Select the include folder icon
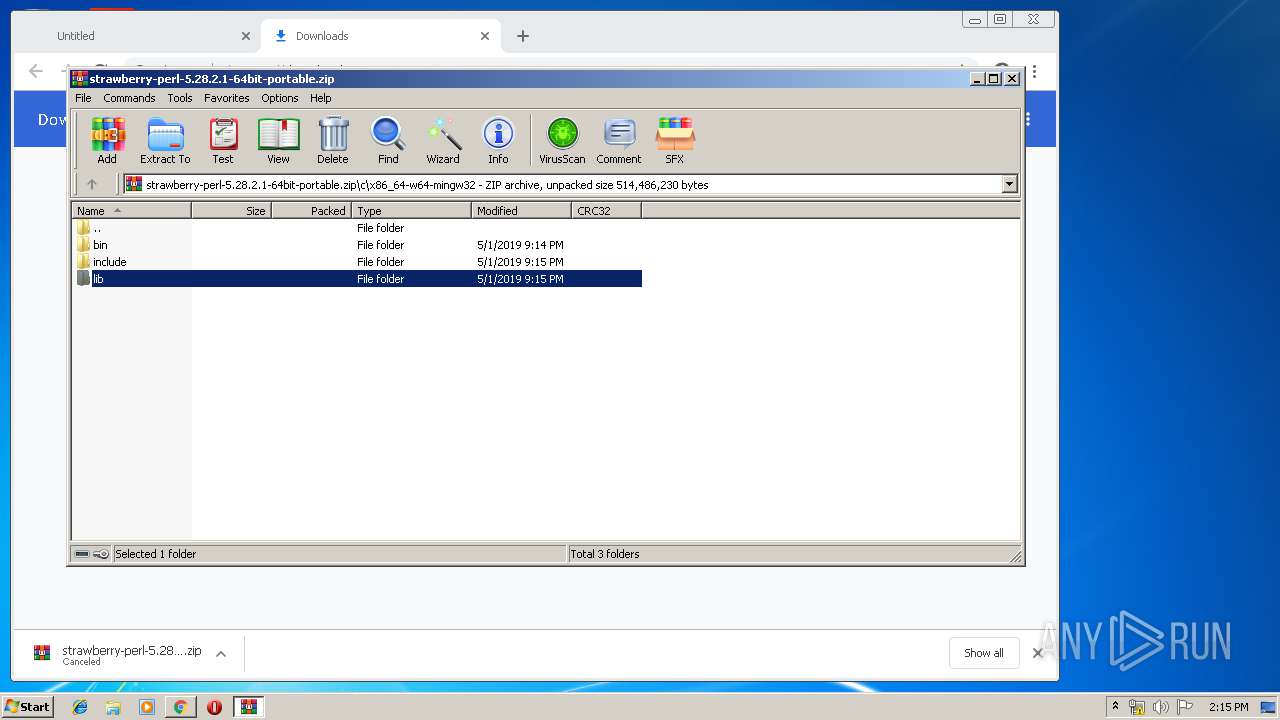Screen dimensions: 1280x720 point(84,262)
